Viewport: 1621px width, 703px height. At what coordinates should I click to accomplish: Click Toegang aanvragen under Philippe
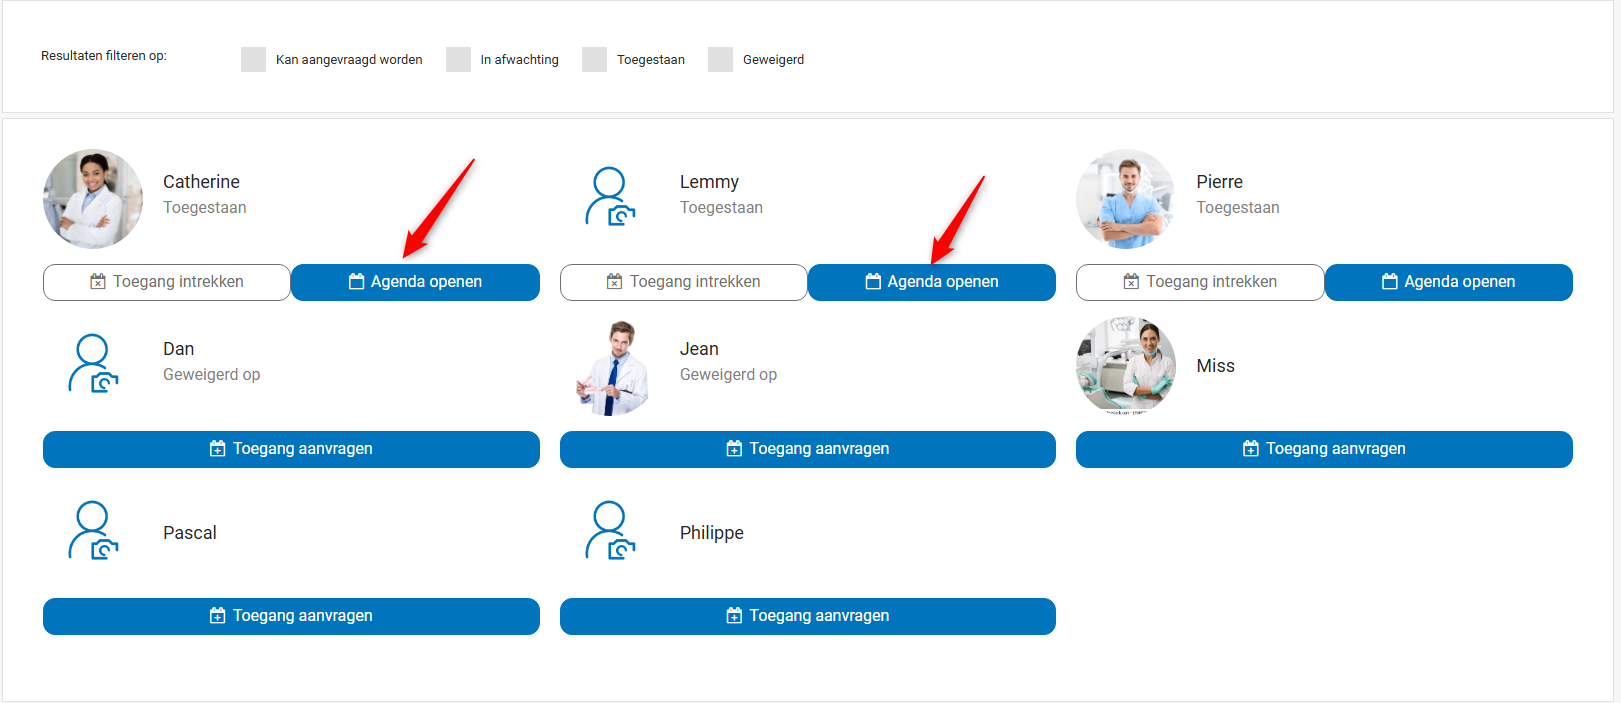click(808, 616)
